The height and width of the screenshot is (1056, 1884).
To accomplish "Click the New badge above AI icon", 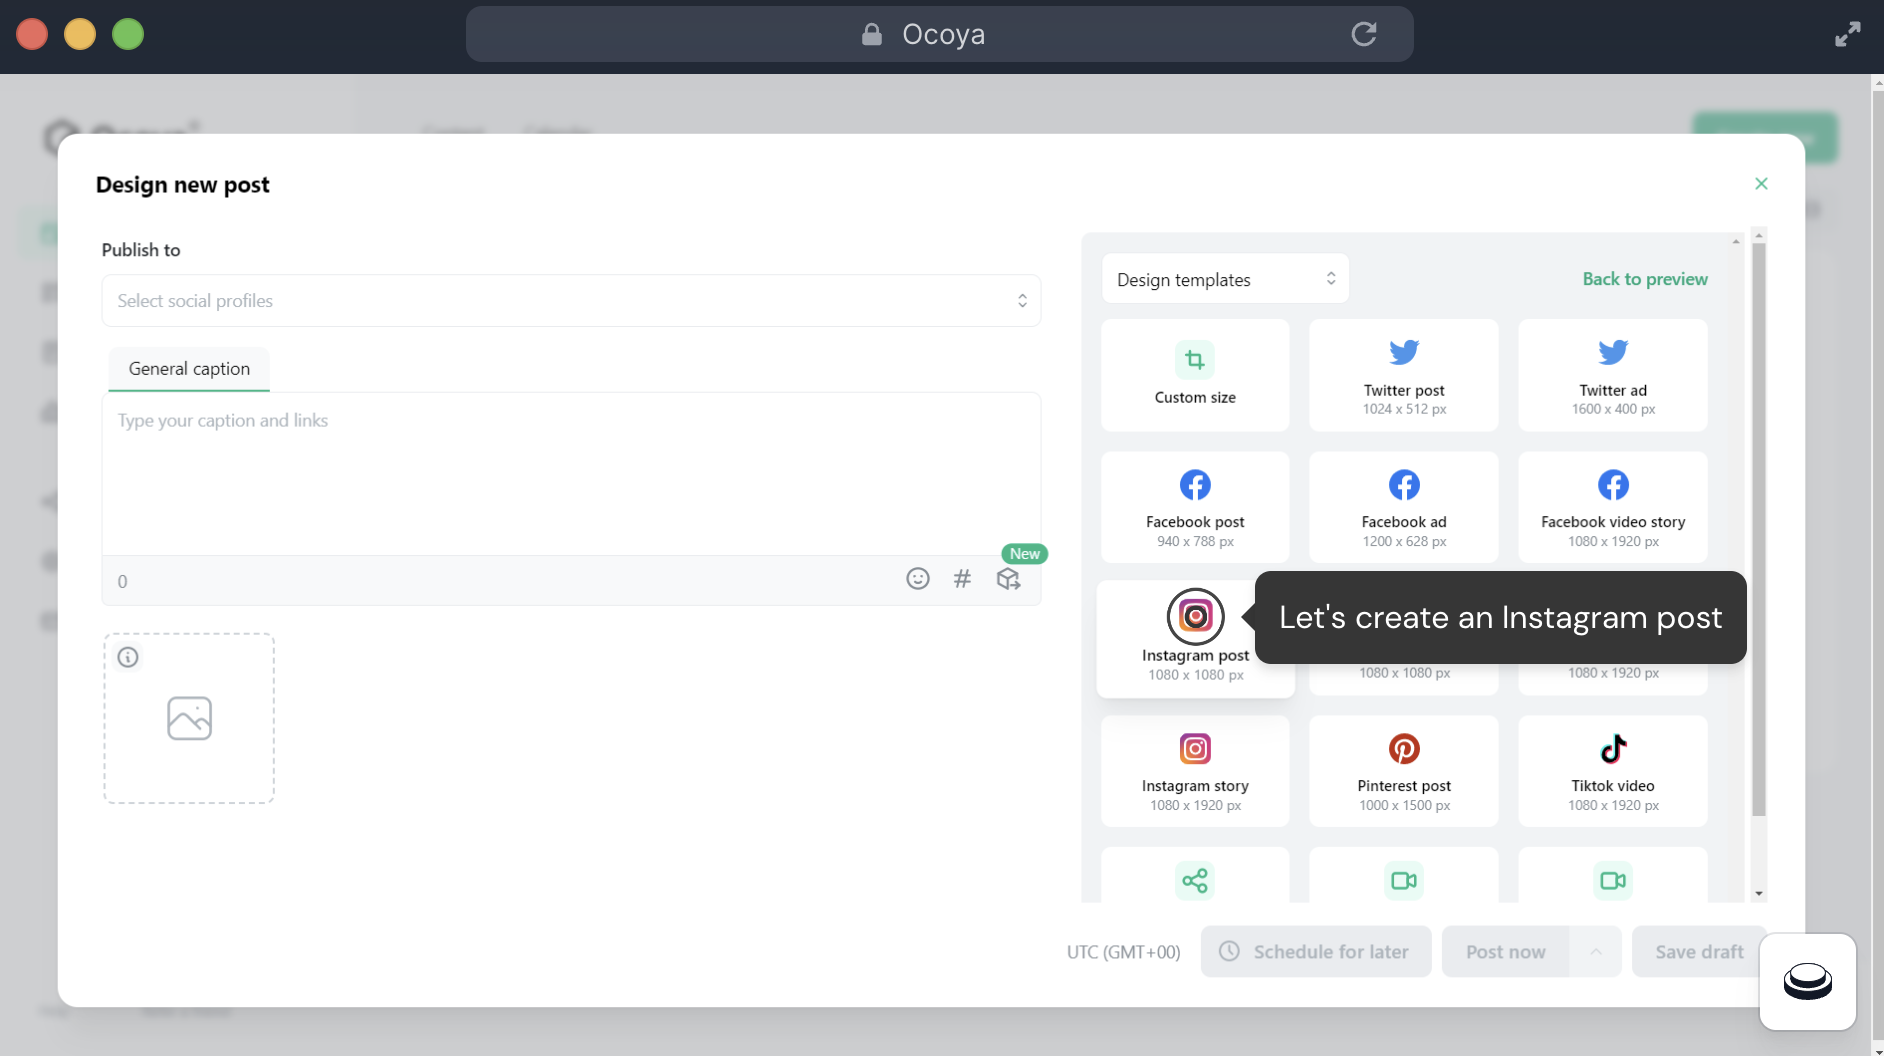I will coord(1024,554).
